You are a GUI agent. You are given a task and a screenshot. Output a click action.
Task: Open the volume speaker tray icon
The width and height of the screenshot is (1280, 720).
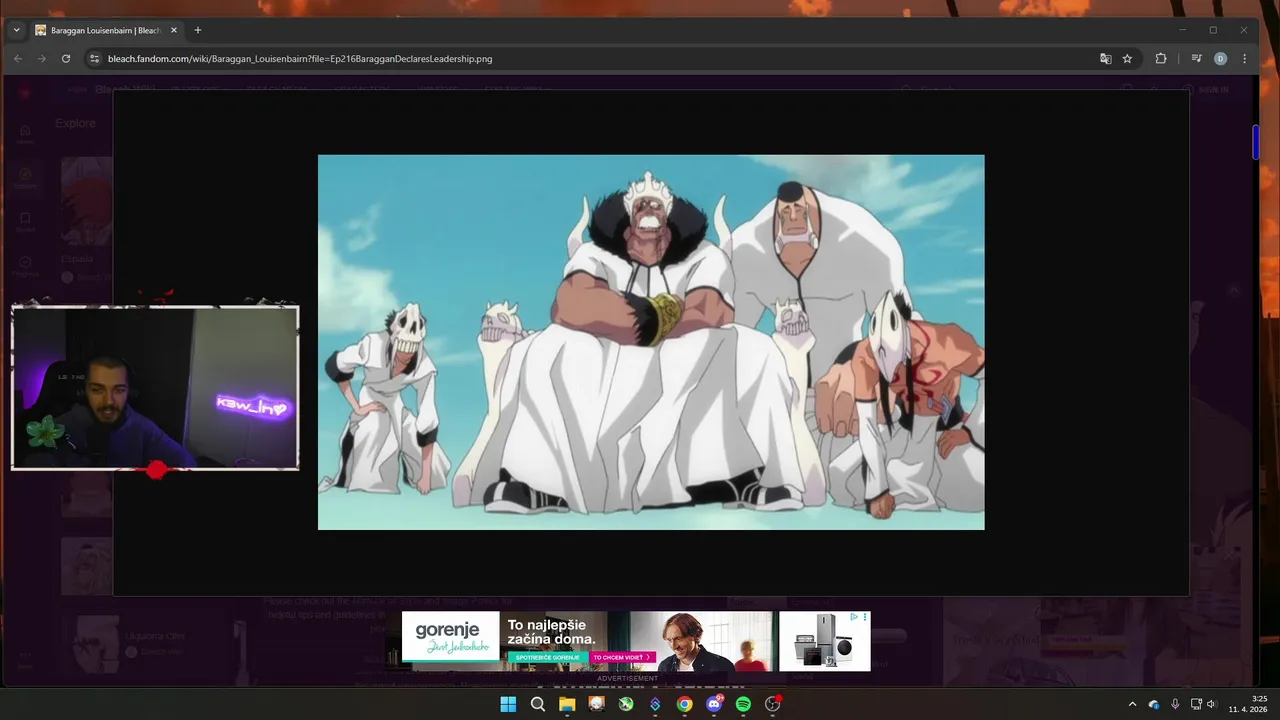(1211, 704)
